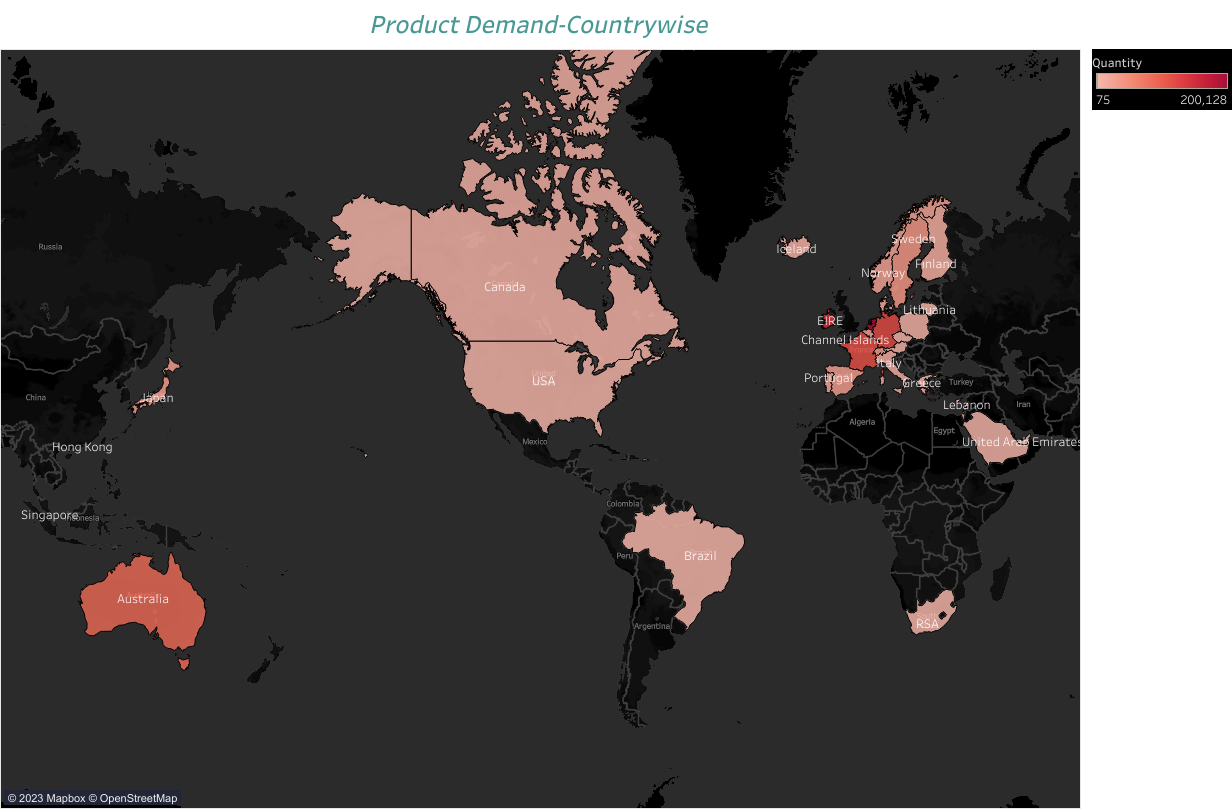Click the Quantity color gradient legend

tap(1161, 82)
